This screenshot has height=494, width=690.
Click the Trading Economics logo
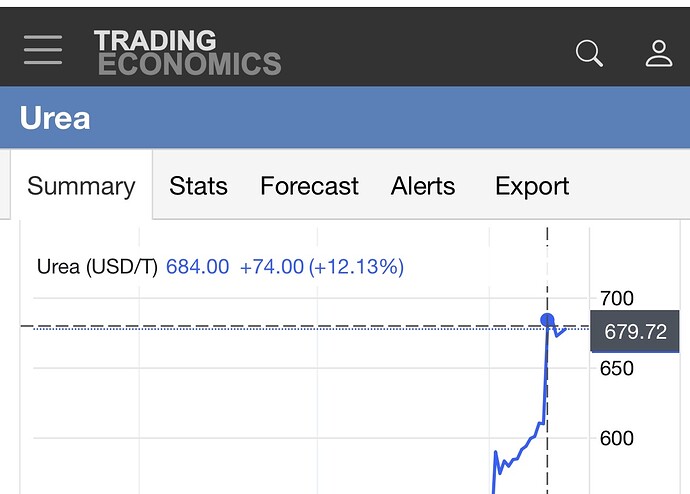tap(188, 53)
